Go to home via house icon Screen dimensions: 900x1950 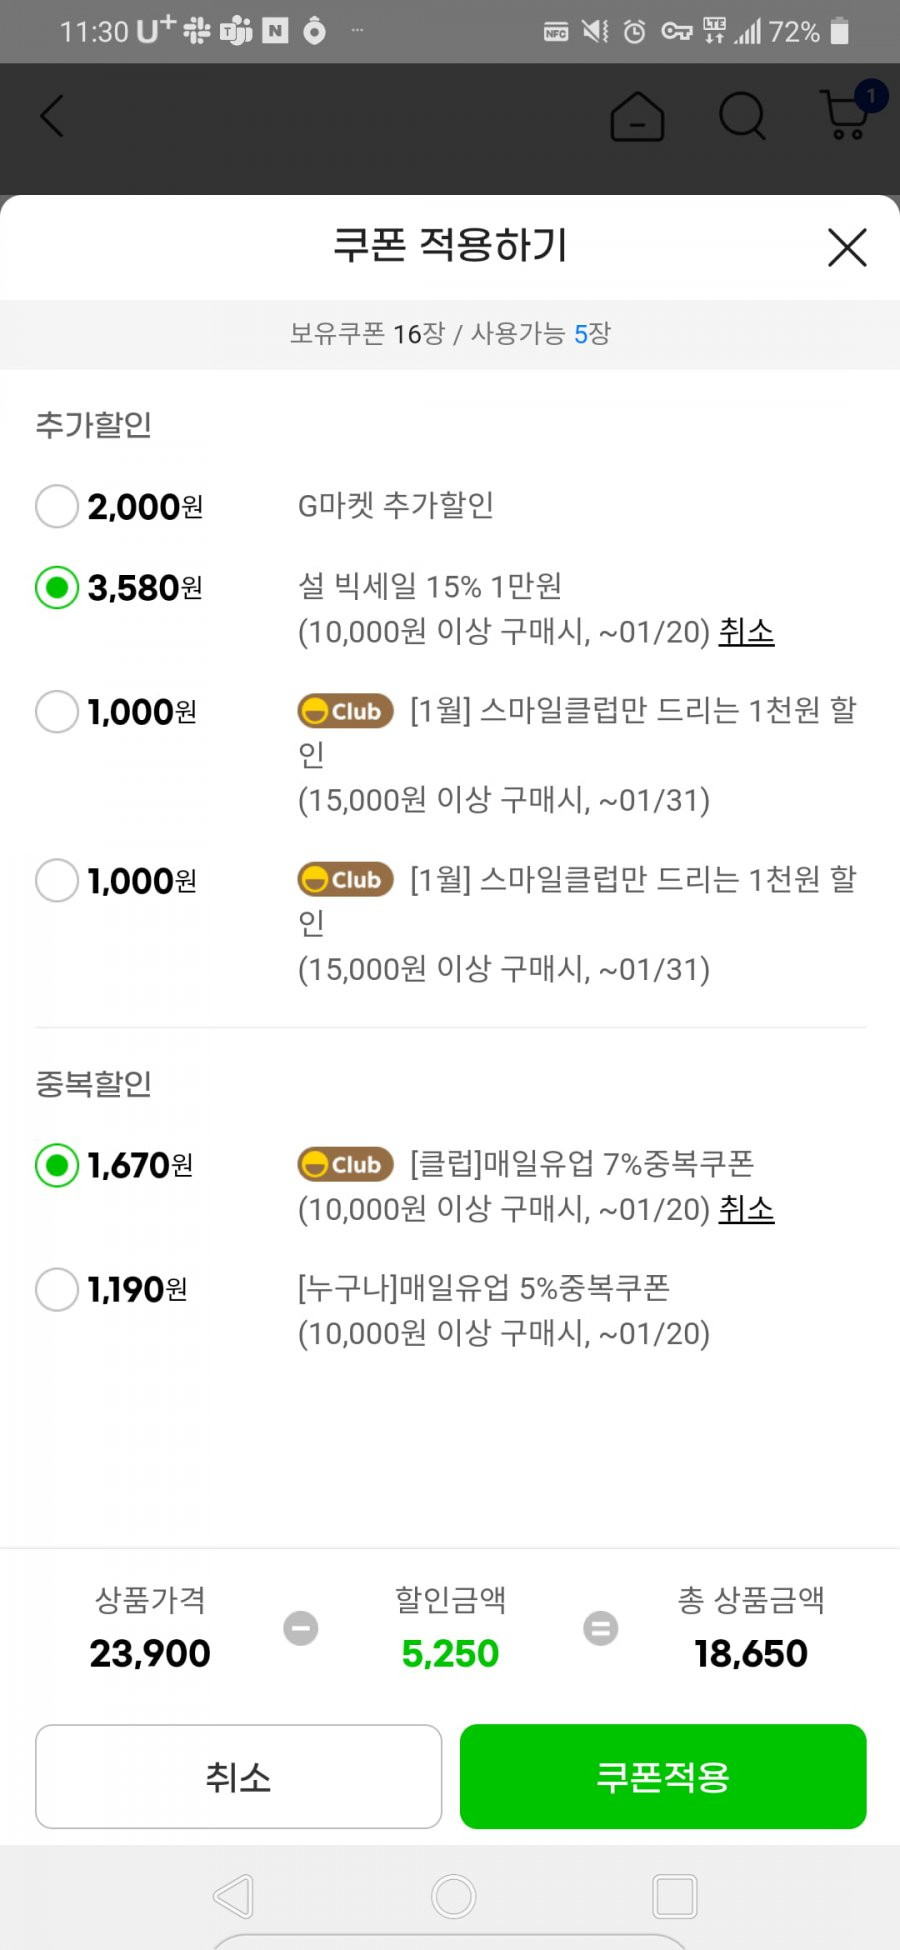pyautogui.click(x=637, y=117)
